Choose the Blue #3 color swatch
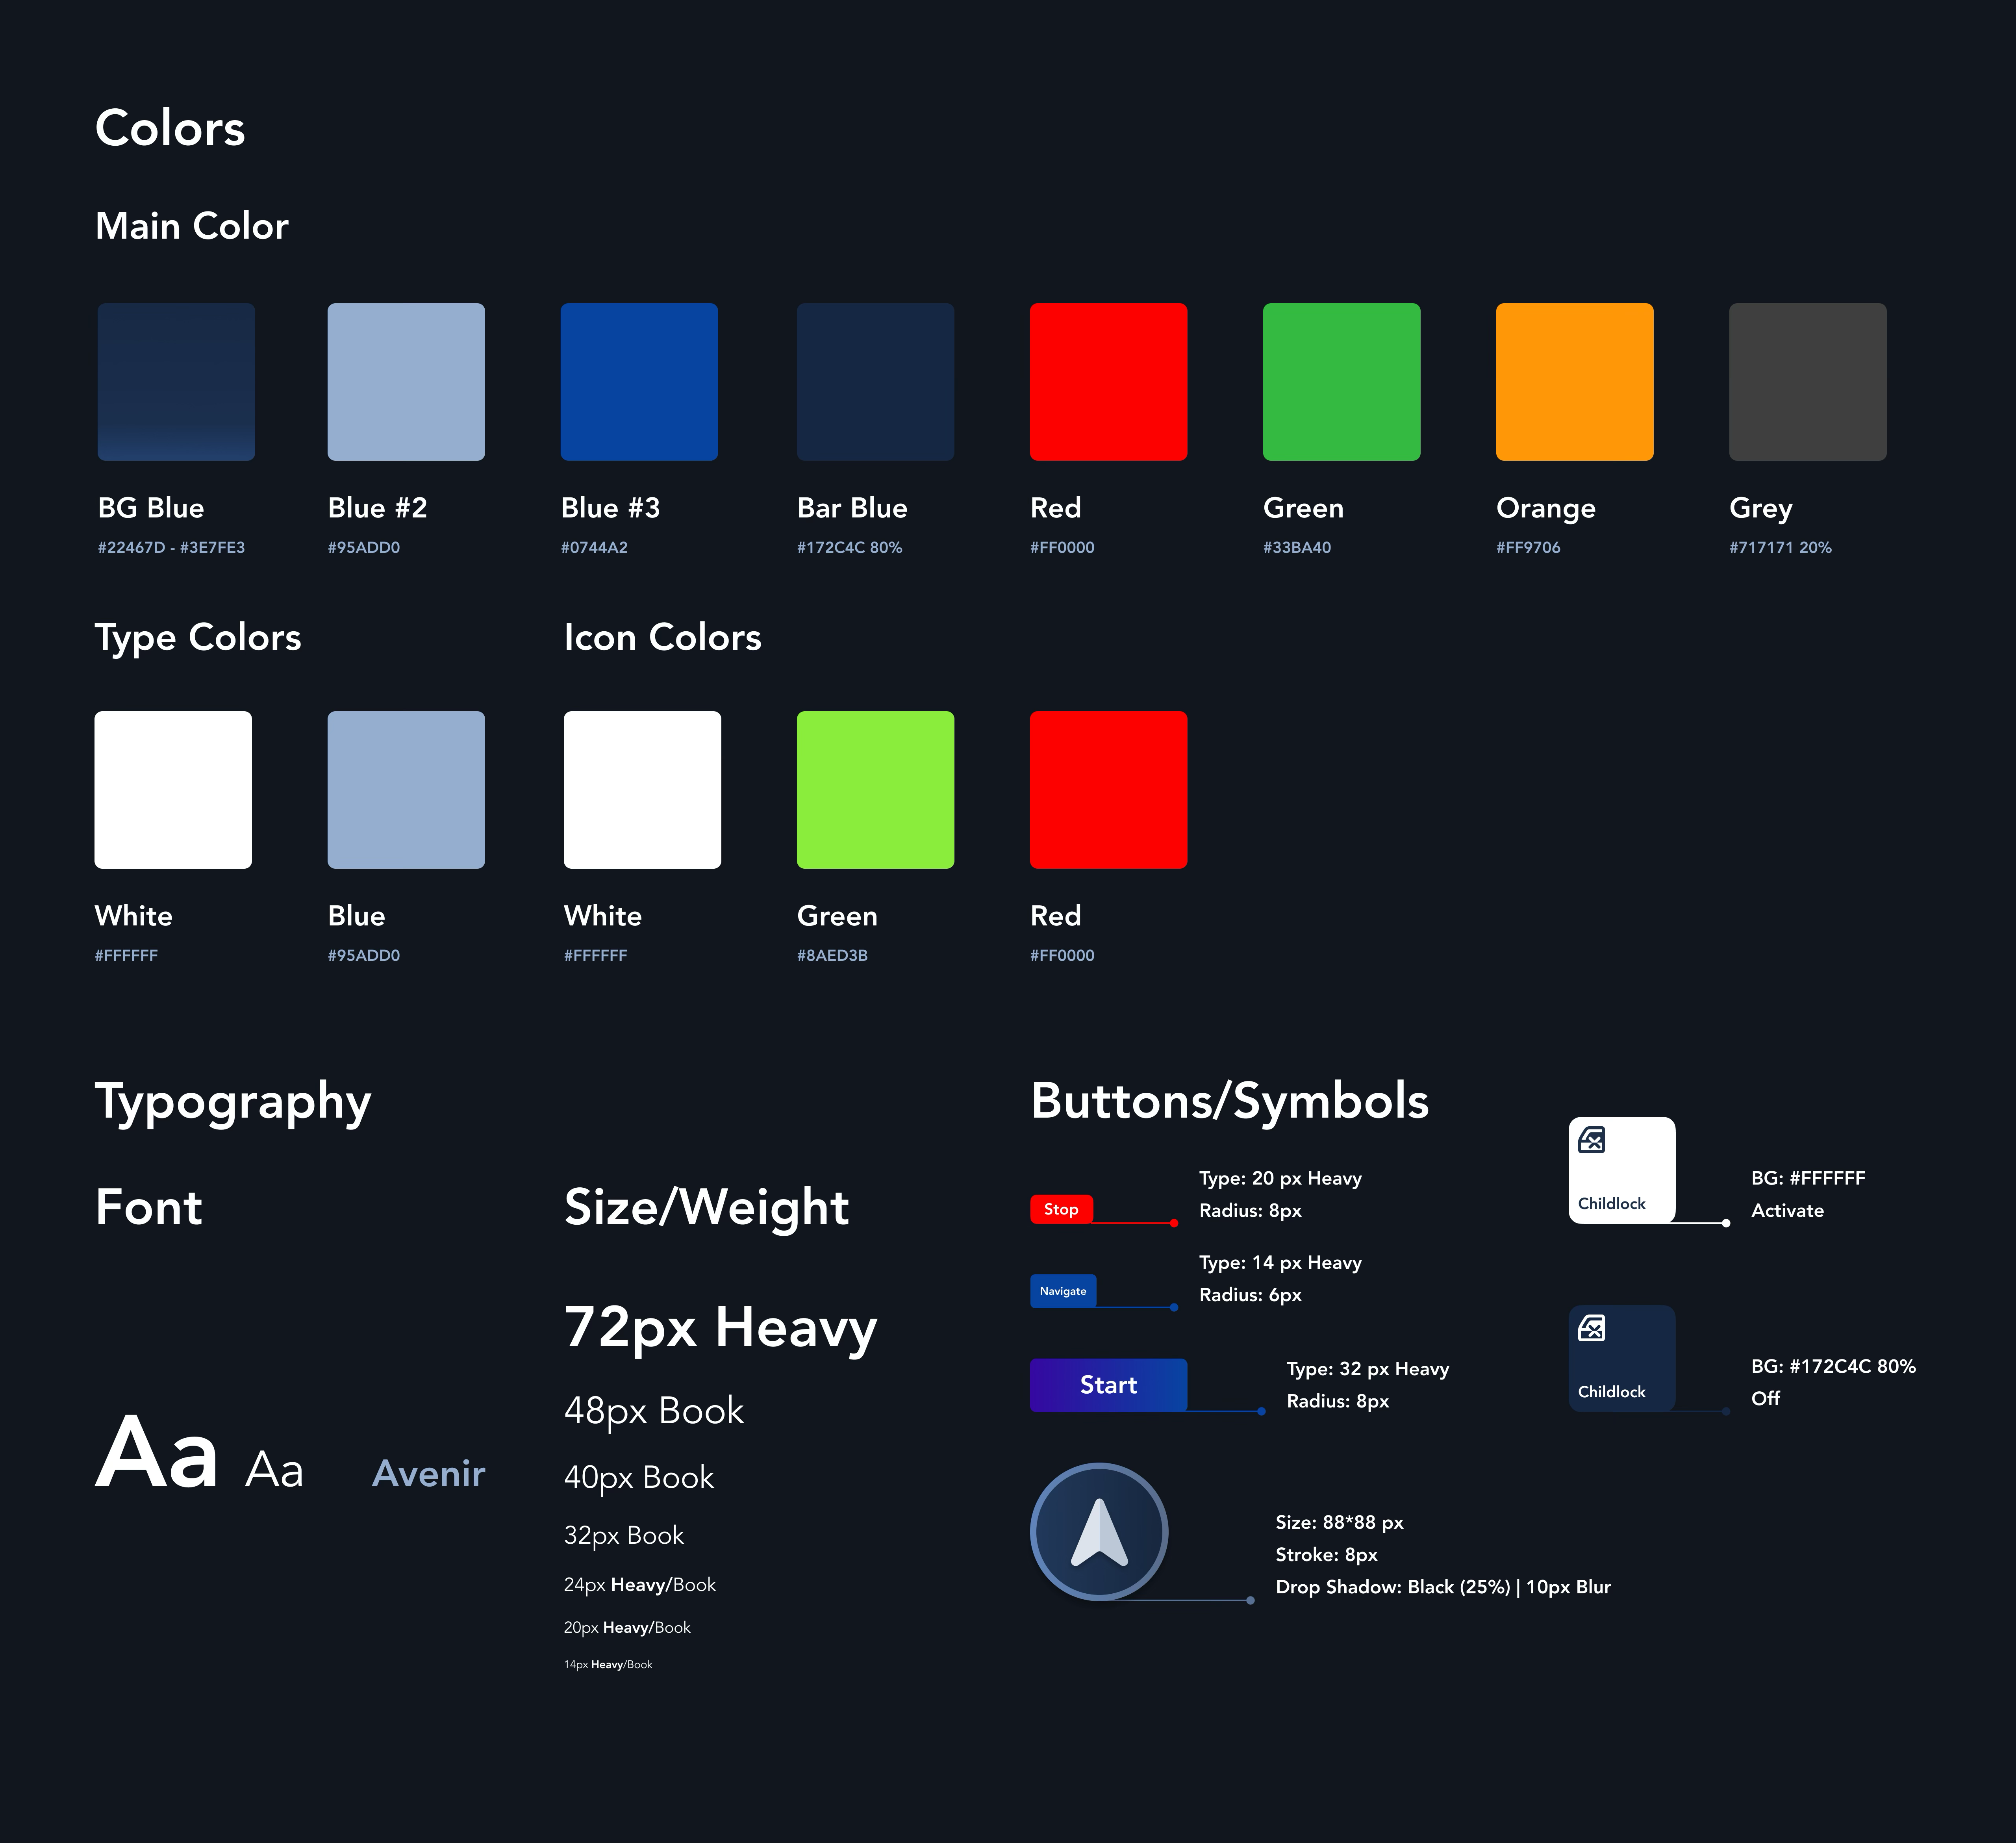This screenshot has width=2016, height=1843. 639,382
